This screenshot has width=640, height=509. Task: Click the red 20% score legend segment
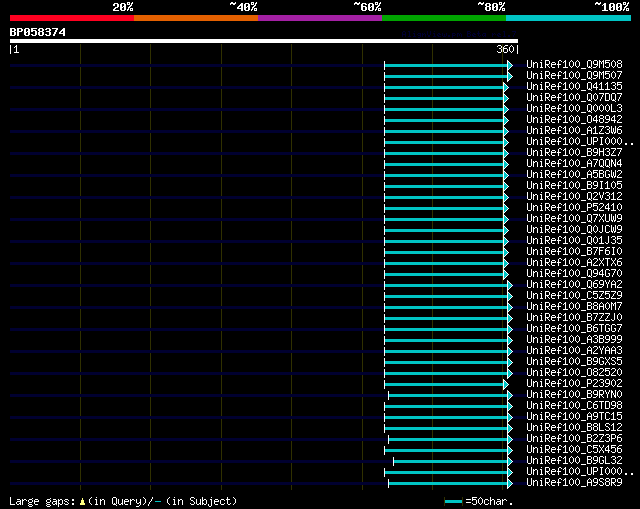[72, 18]
